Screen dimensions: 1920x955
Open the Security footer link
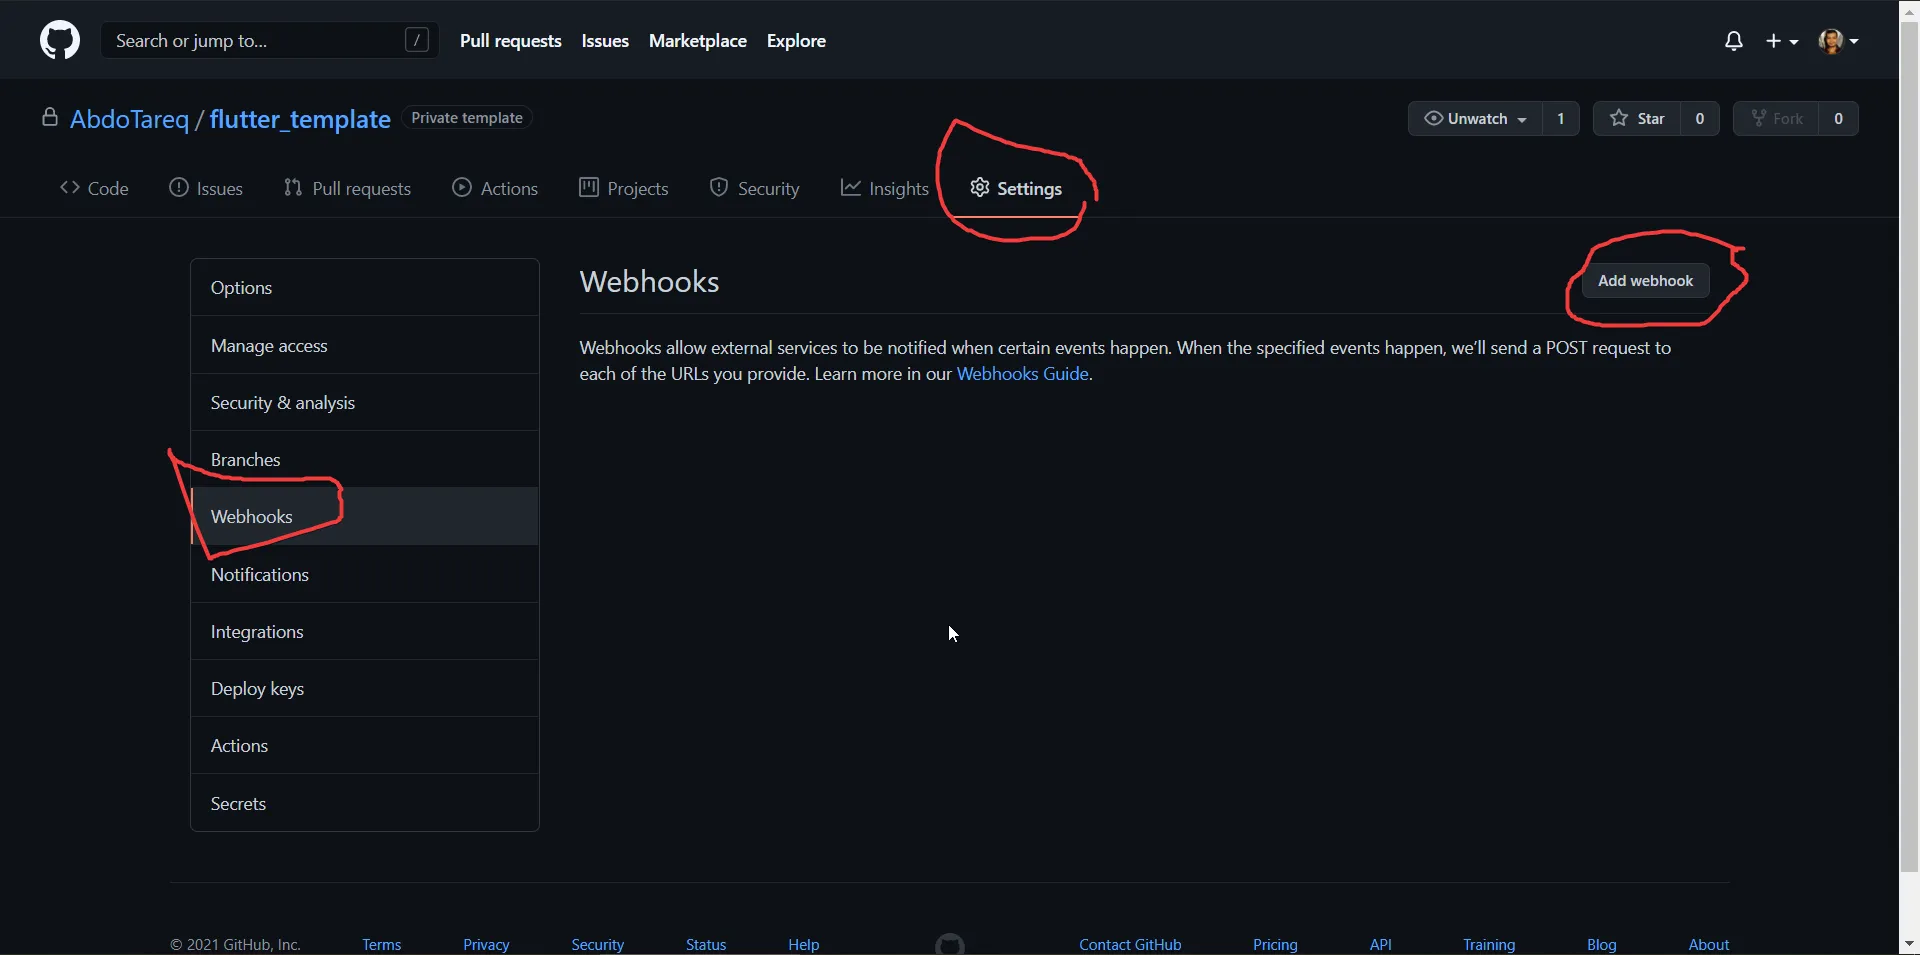tap(597, 944)
